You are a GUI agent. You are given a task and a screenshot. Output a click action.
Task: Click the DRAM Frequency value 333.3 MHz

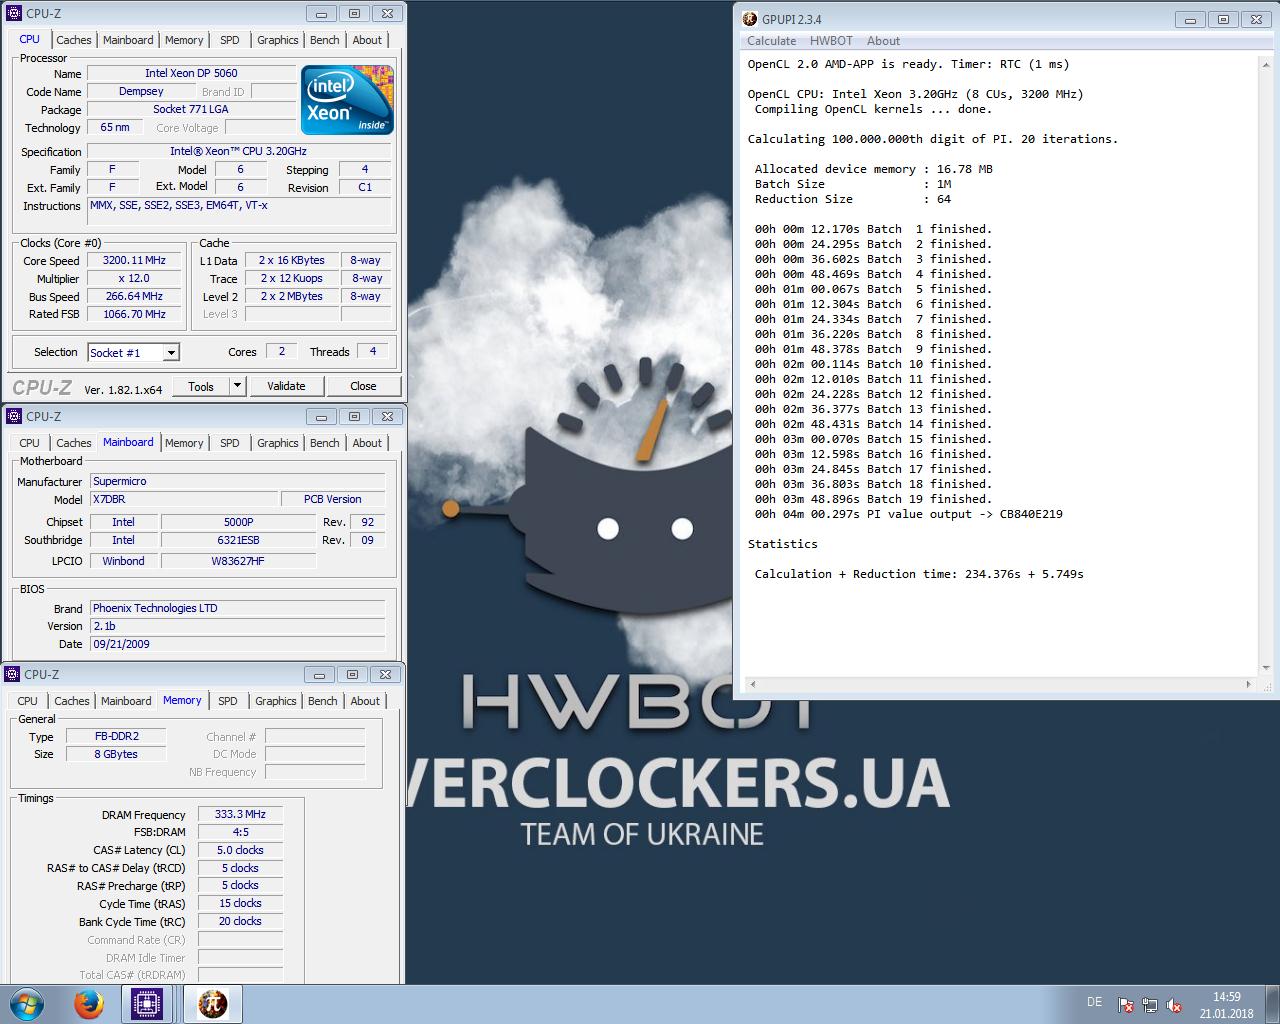240,815
